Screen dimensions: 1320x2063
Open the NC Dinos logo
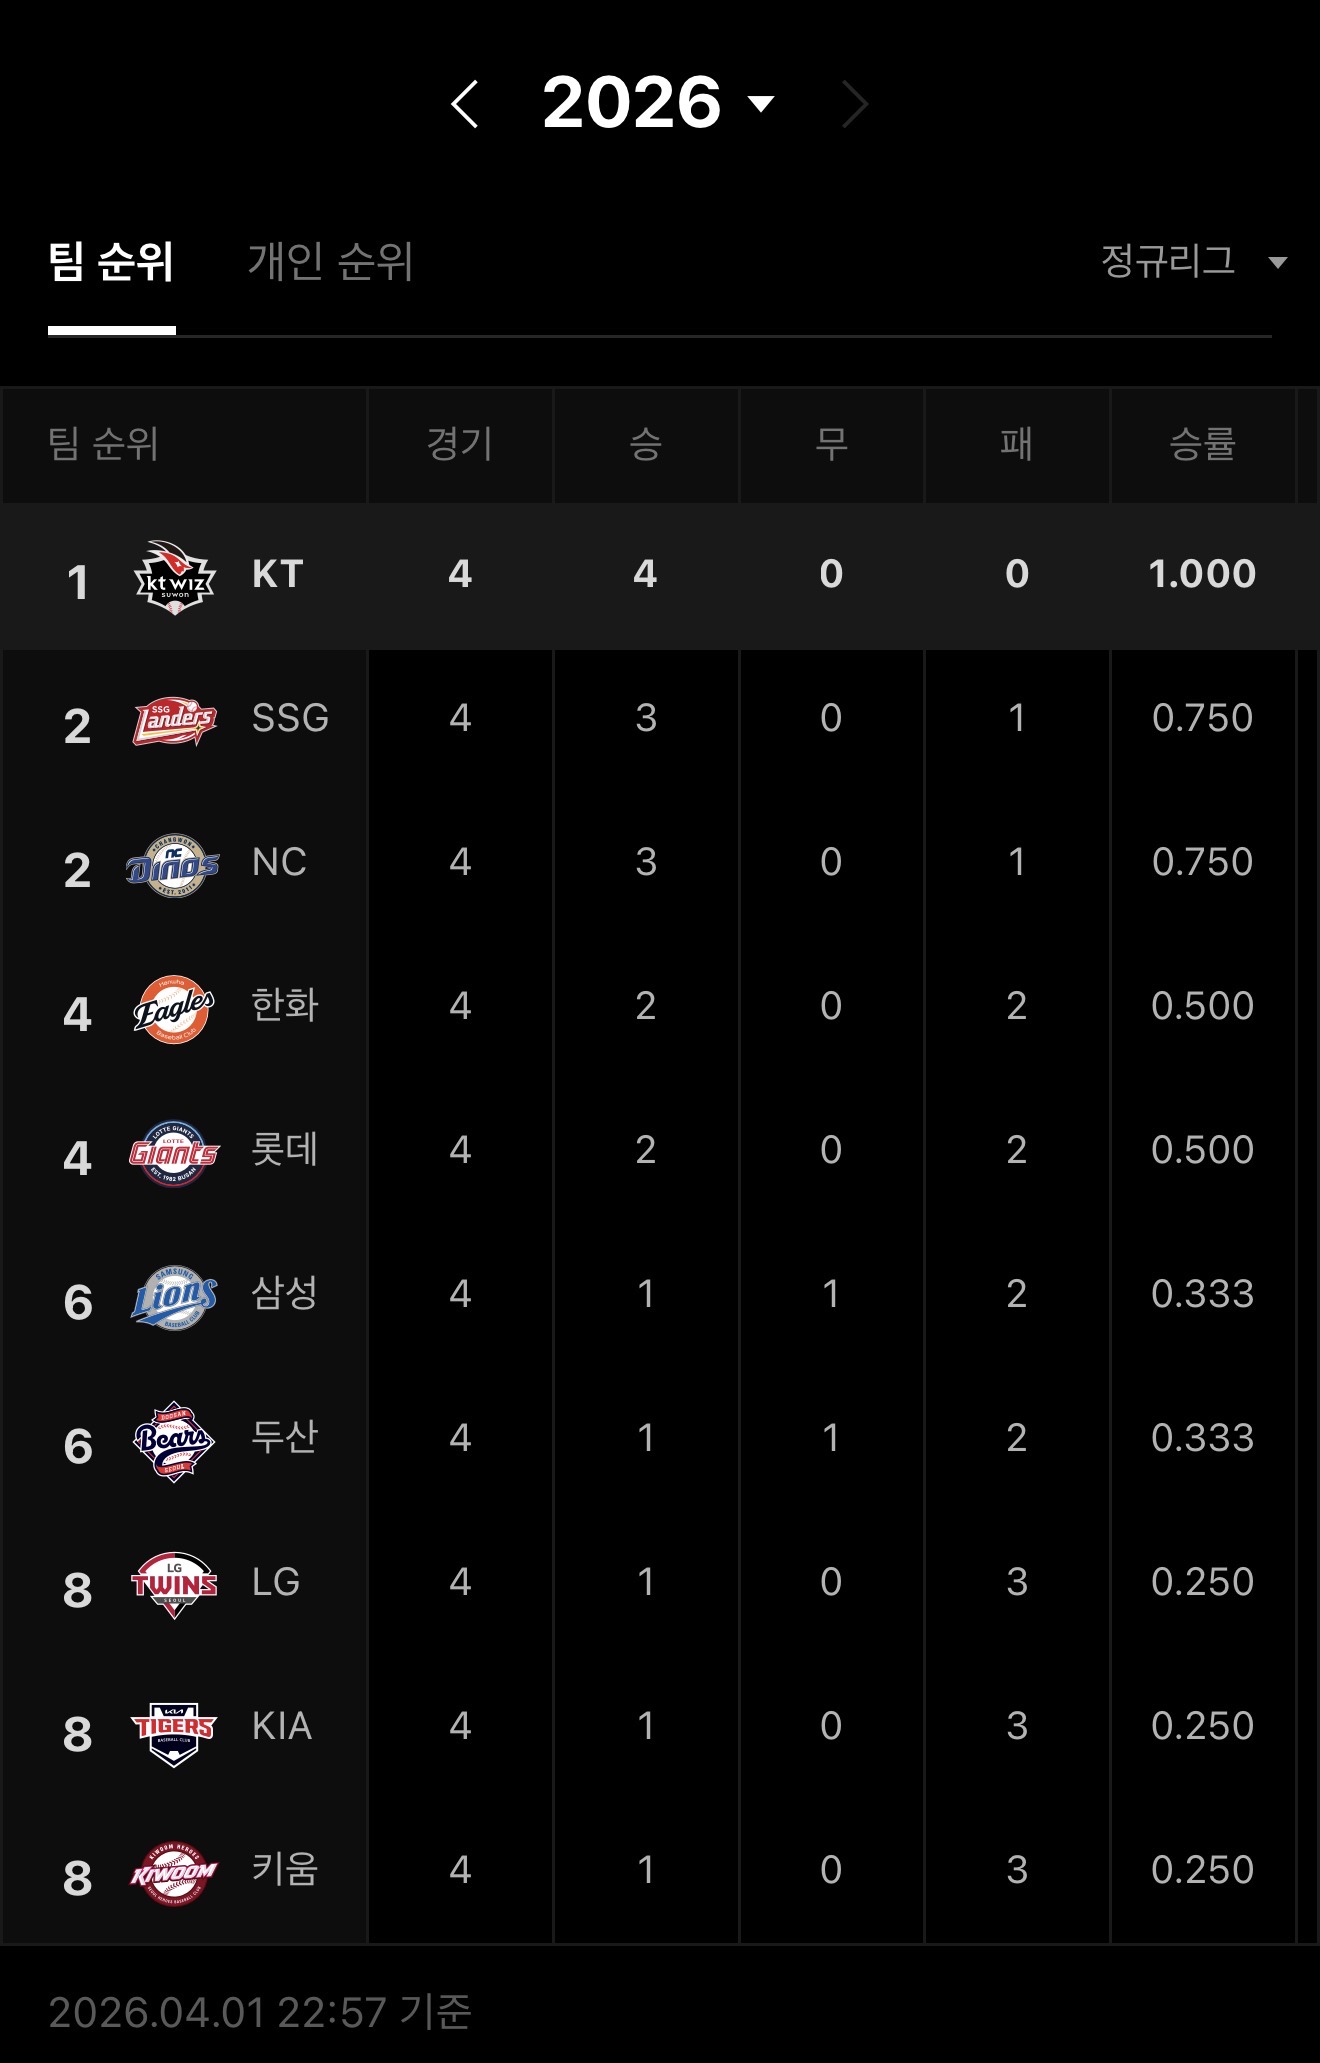[173, 866]
